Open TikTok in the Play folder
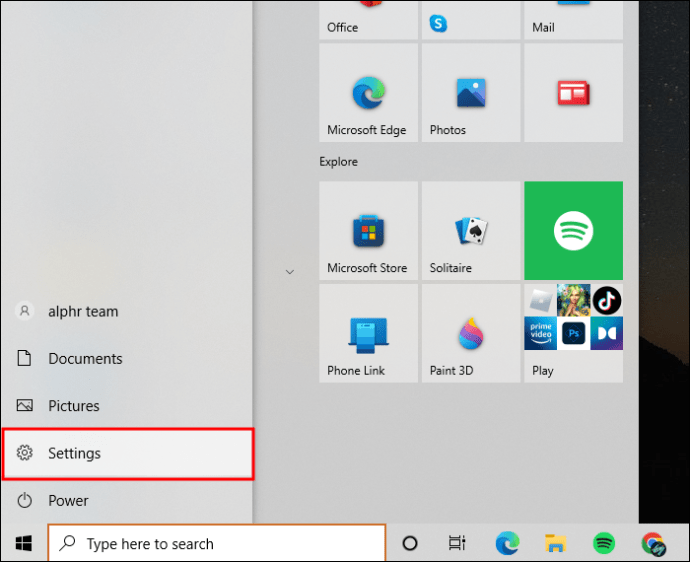Screen dimensions: 690x562 tap(607, 301)
